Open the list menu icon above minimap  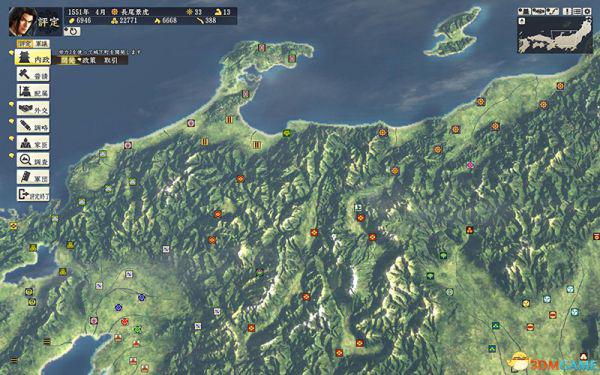[x=577, y=11]
